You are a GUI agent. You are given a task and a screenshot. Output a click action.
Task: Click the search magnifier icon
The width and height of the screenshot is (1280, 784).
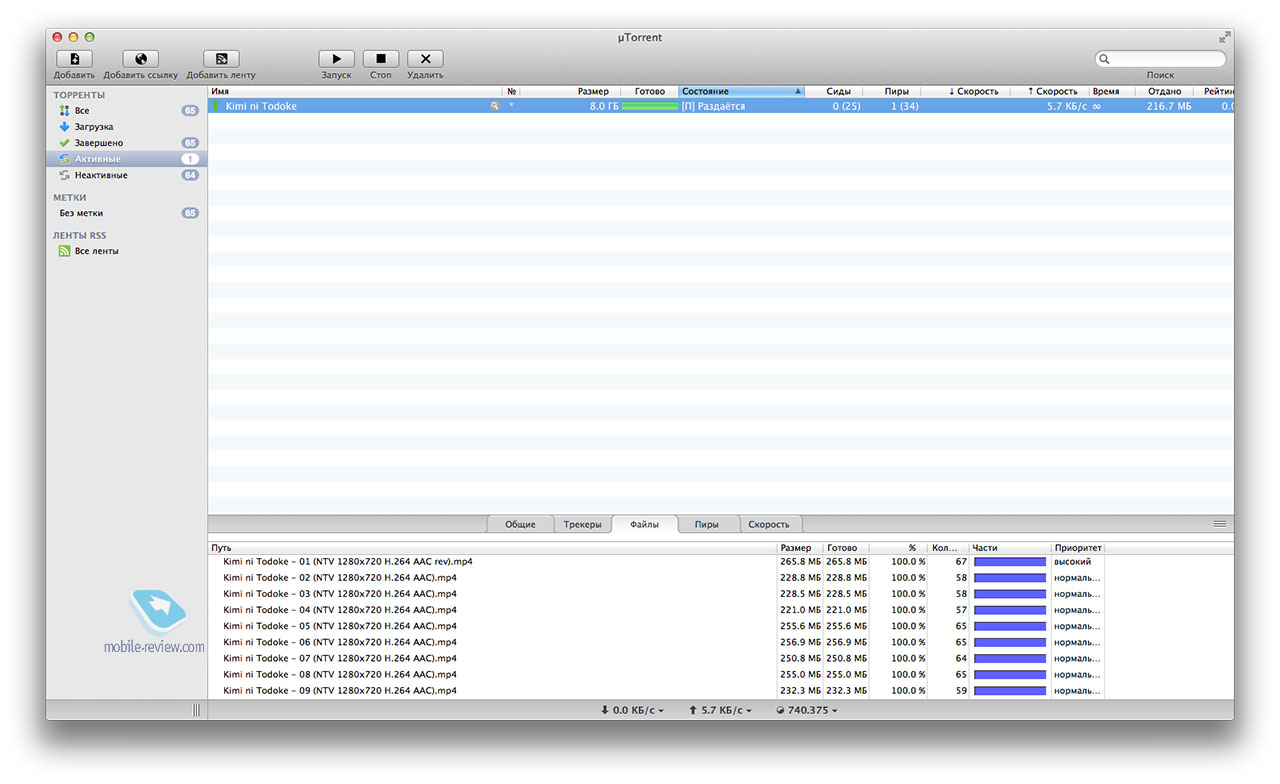click(1105, 59)
